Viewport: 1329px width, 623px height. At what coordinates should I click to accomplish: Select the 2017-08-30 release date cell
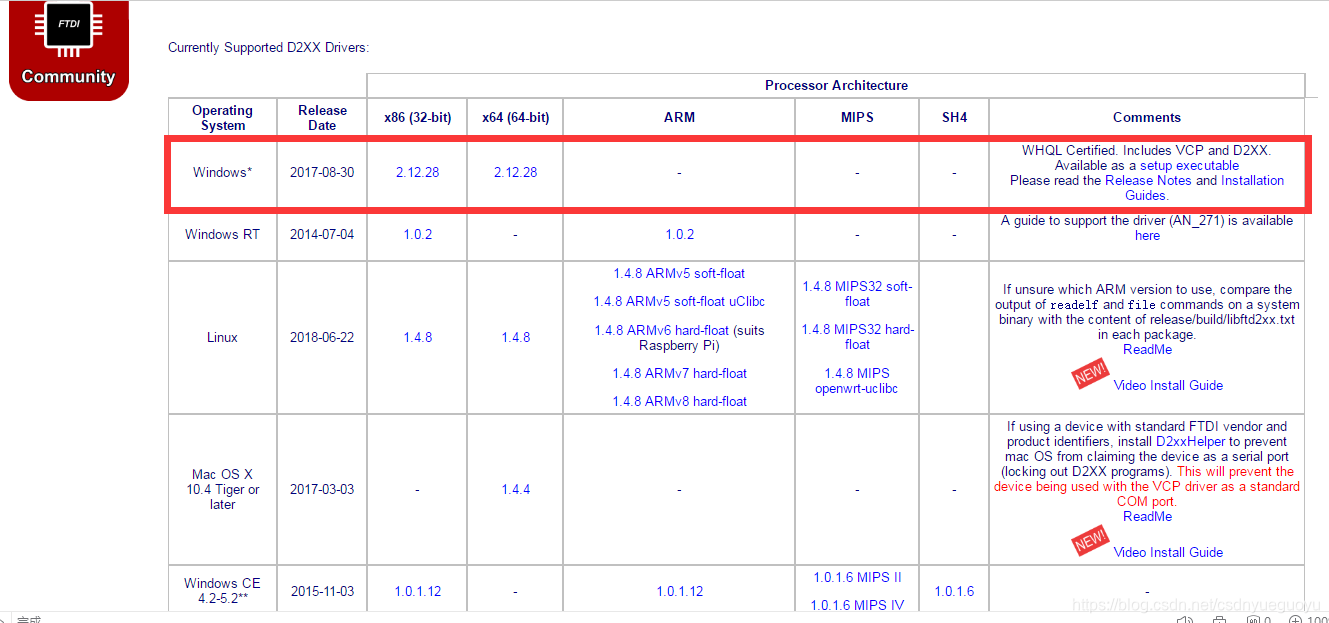pyautogui.click(x=322, y=172)
